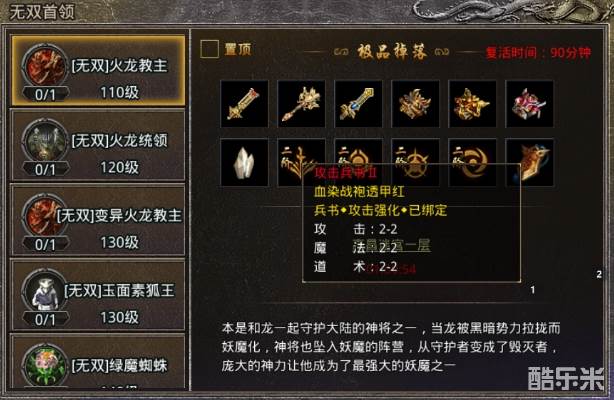
Task: Click the 复活时间 90分钟 label
Action: [x=538, y=52]
